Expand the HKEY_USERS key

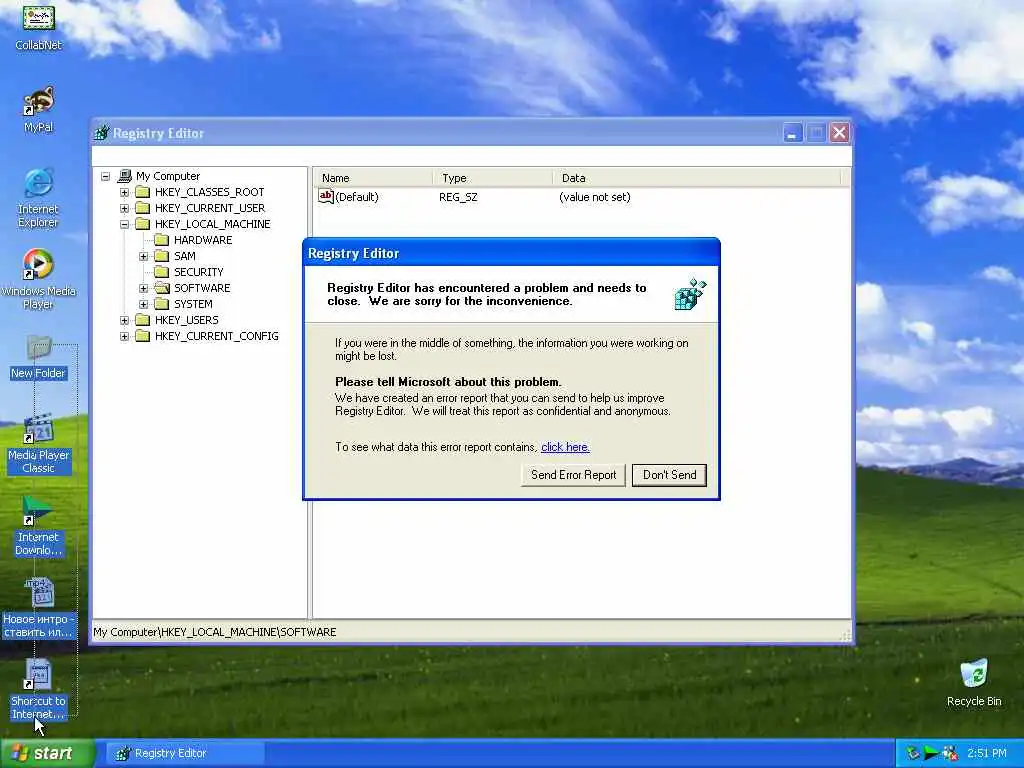[x=124, y=320]
